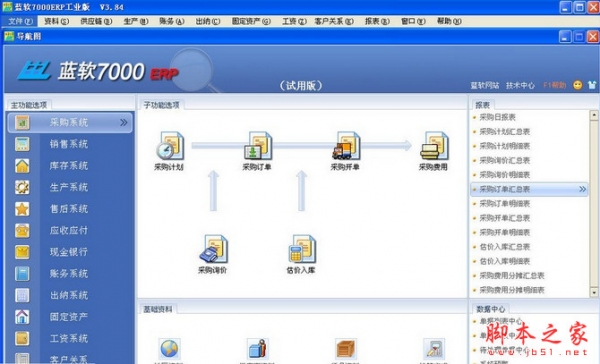Click the 账务系统 book icon
The width and height of the screenshot is (600, 364).
[x=22, y=274]
